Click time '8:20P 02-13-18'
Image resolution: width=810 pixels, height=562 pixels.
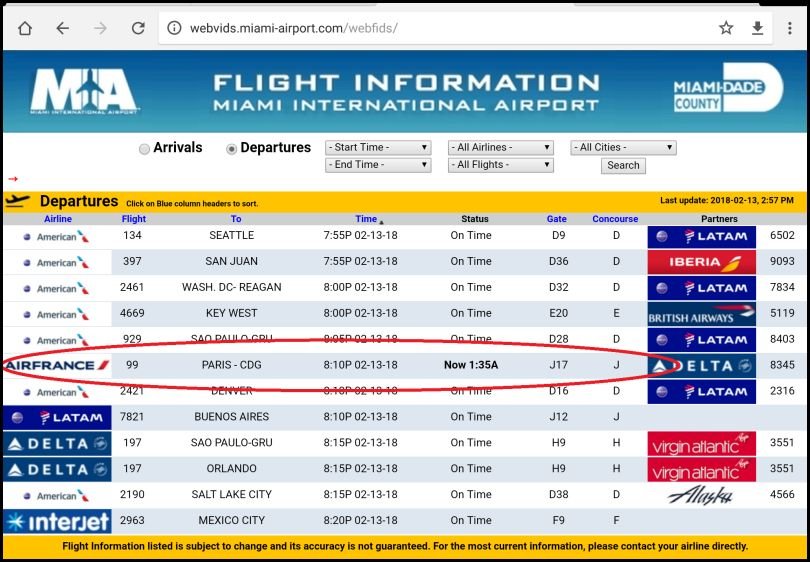(x=361, y=520)
